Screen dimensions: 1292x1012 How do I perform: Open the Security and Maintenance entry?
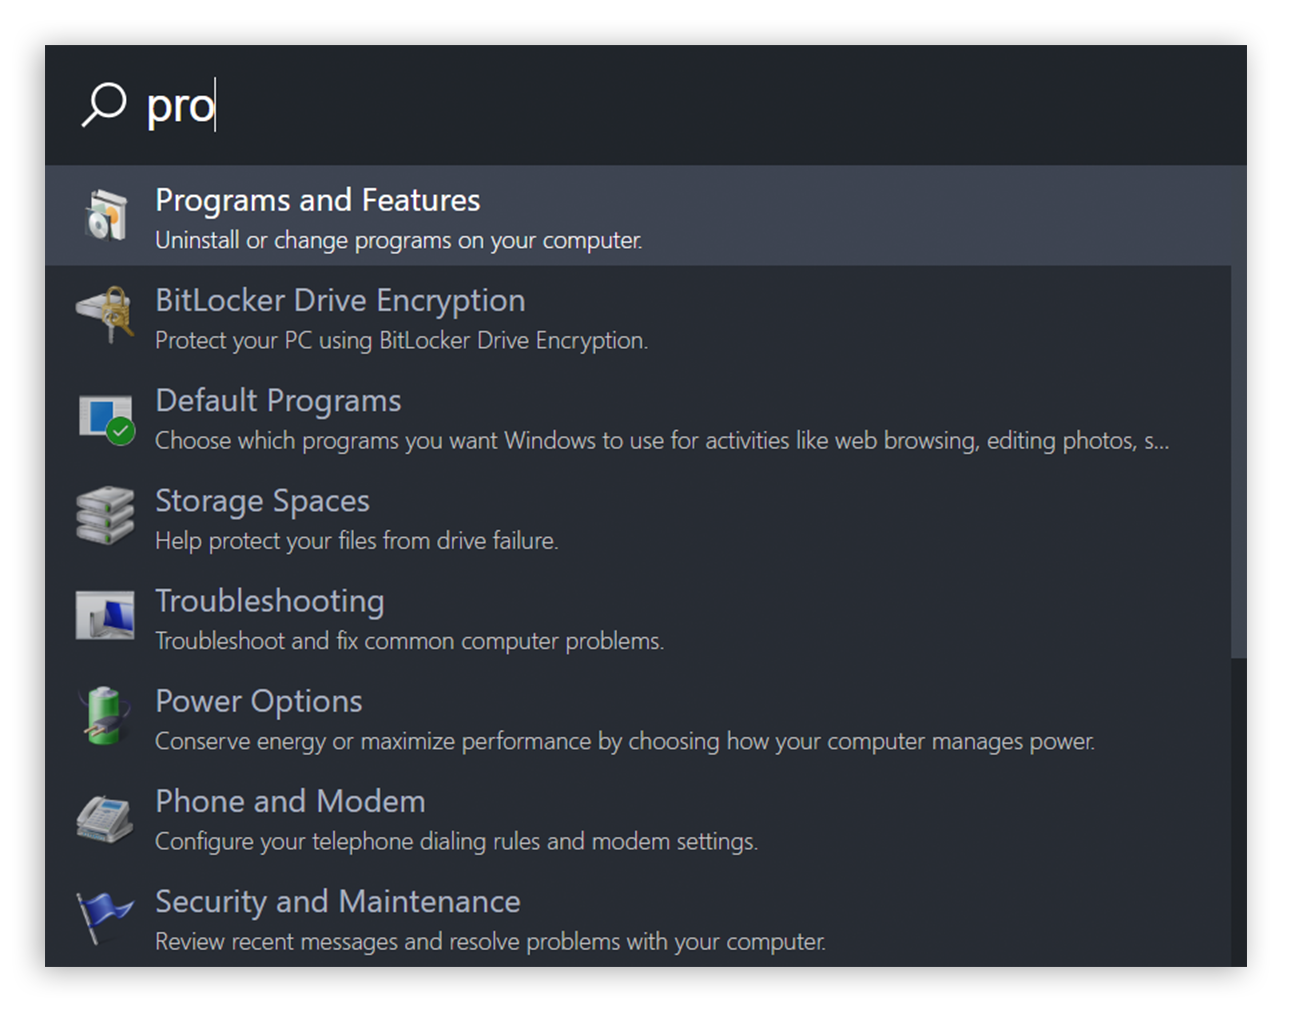pos(638,916)
